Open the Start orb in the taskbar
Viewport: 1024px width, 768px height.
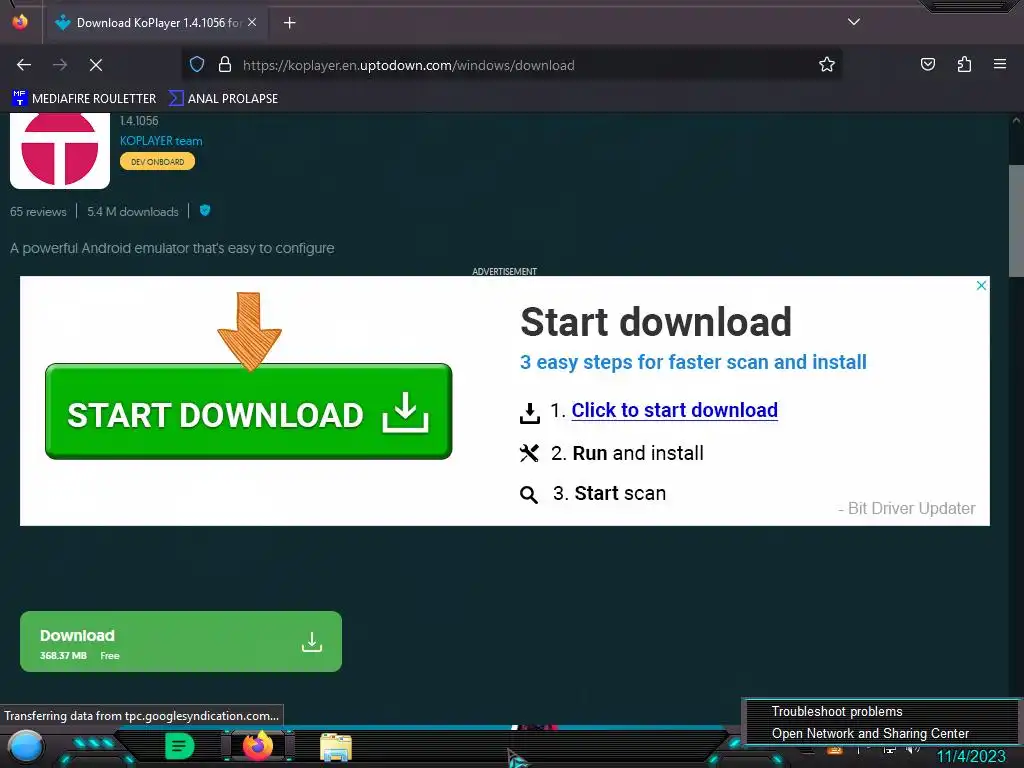tap(25, 746)
